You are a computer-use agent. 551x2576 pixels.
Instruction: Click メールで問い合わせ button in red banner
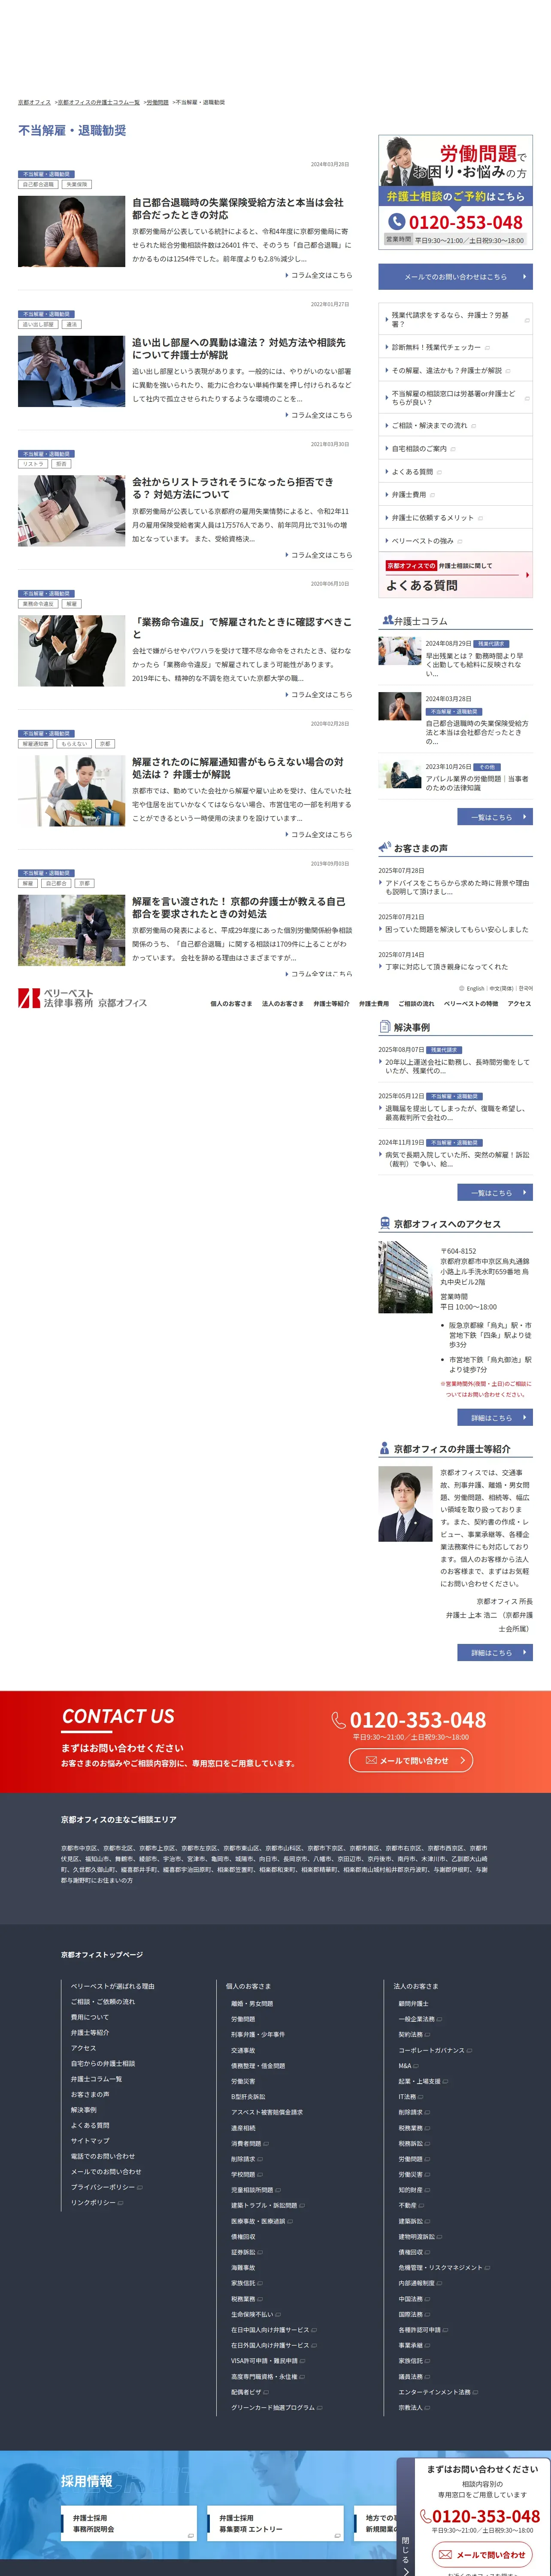point(411,1760)
